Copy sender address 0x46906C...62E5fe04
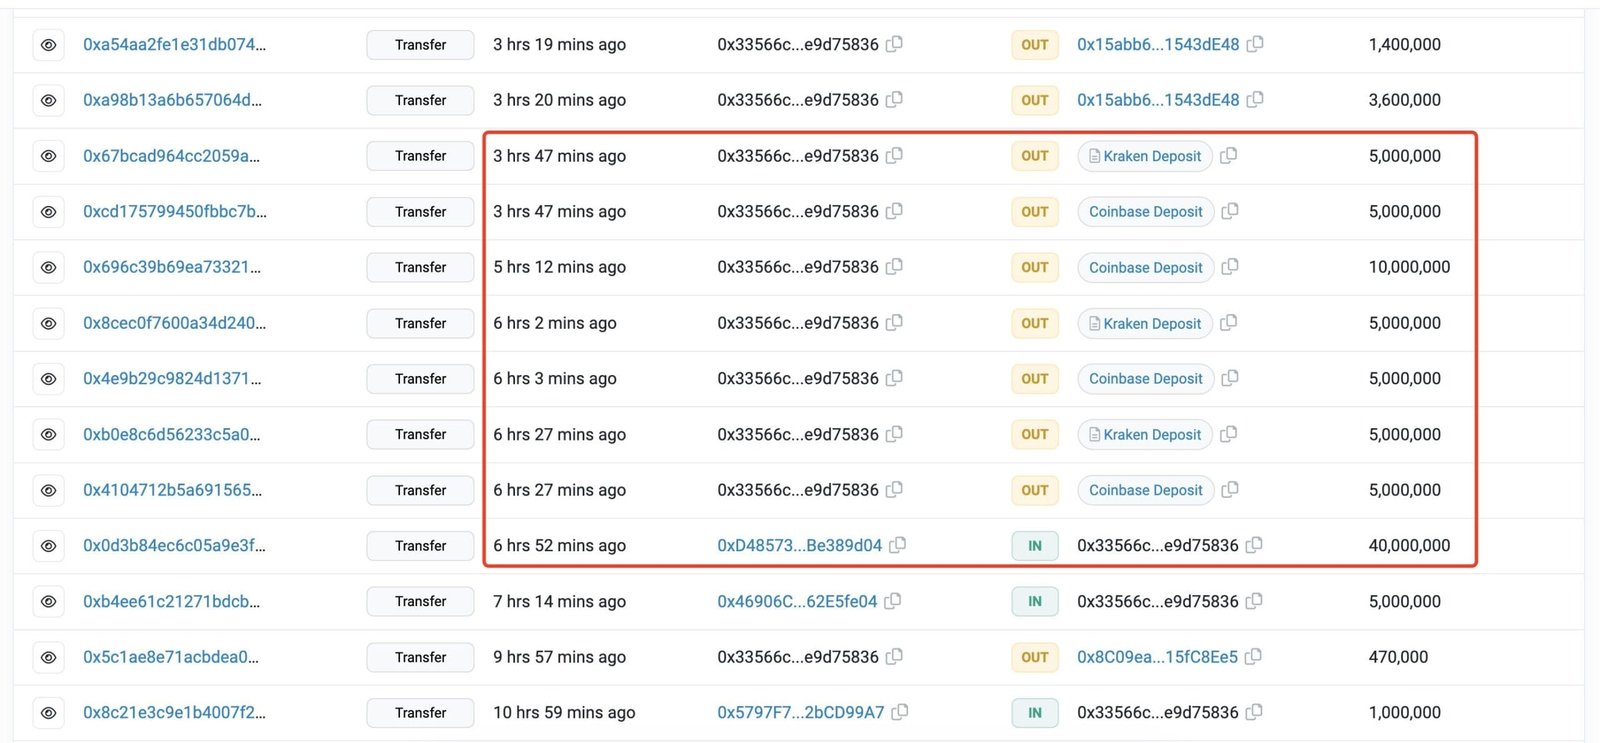This screenshot has height=743, width=1600. [893, 601]
